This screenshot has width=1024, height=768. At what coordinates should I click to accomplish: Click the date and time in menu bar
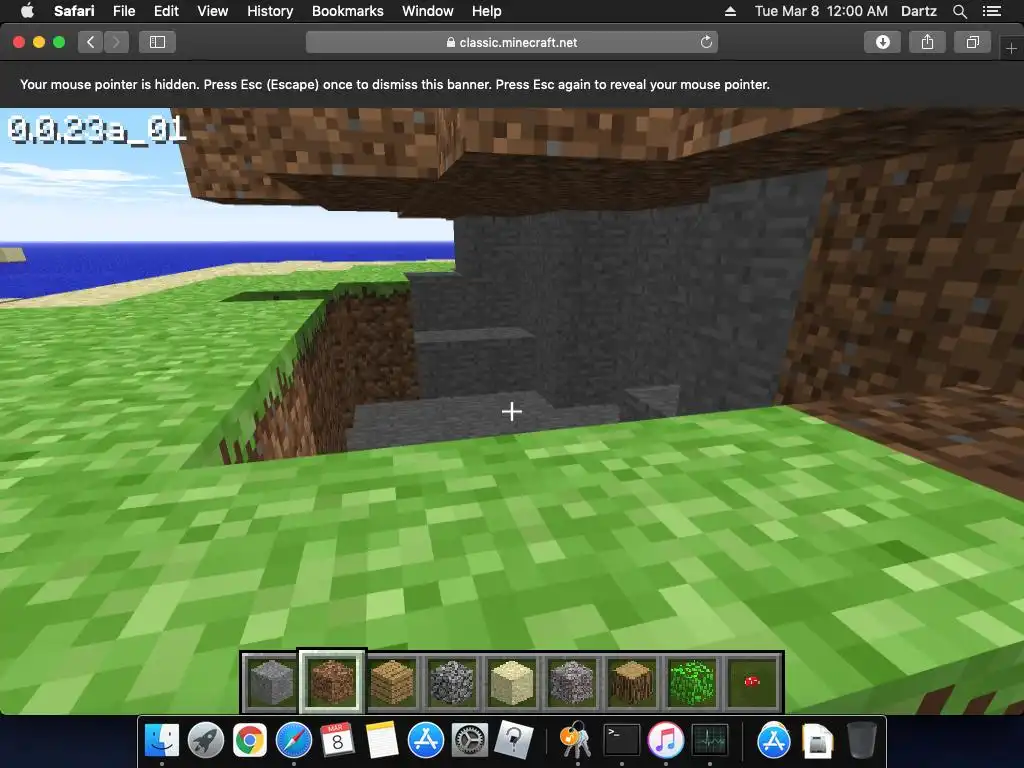pyautogui.click(x=821, y=11)
